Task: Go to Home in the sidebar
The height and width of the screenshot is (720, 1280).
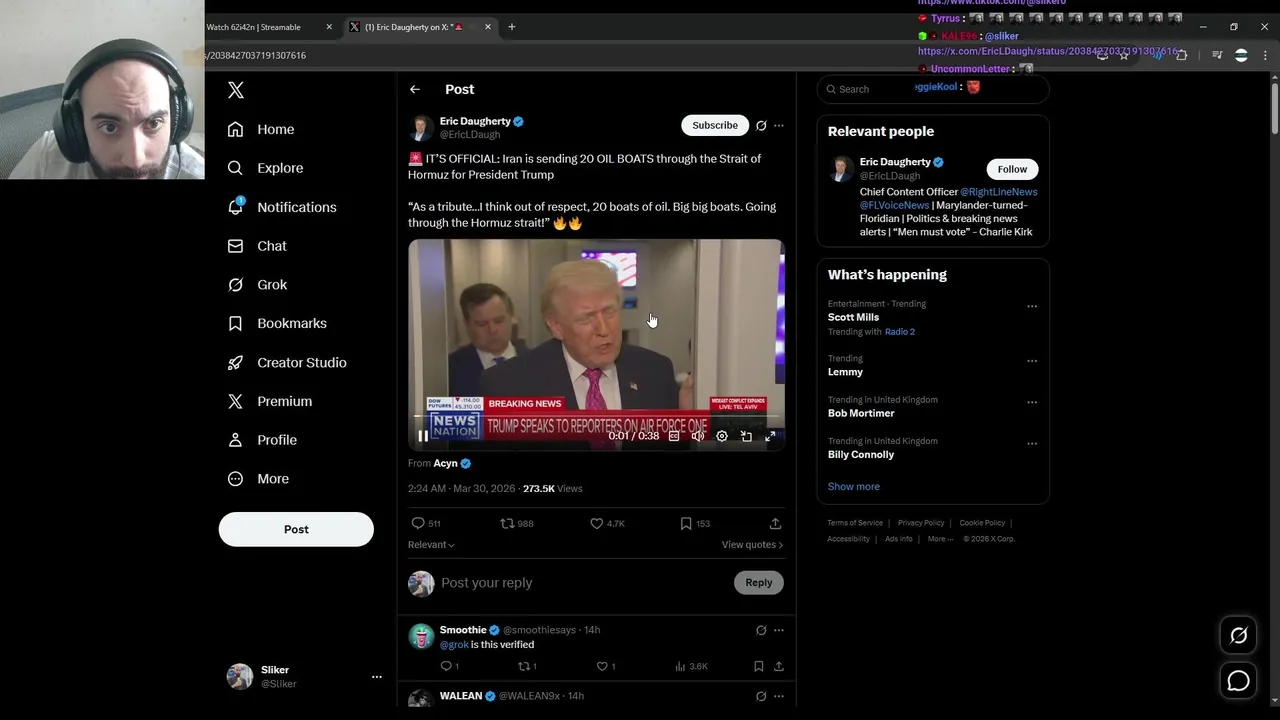Action: coord(261,129)
